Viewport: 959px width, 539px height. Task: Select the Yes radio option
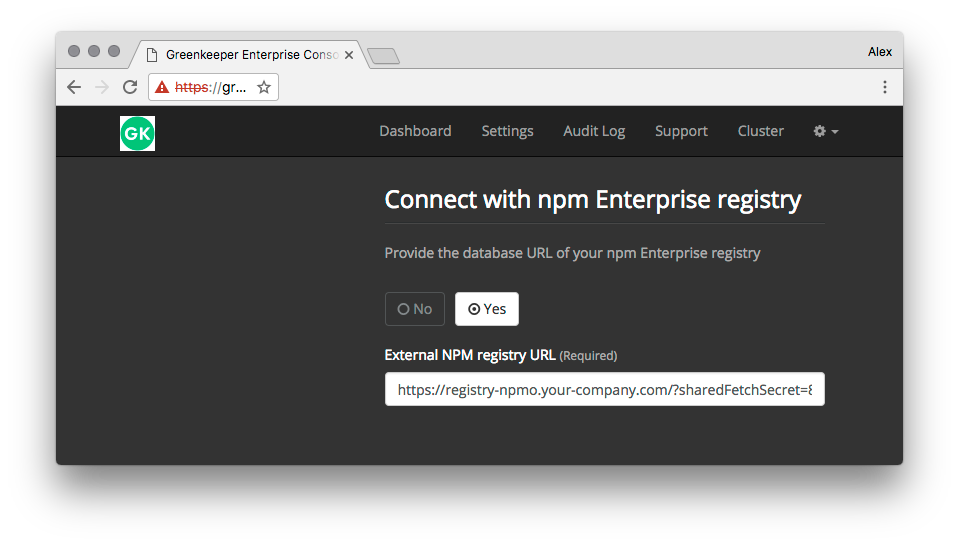pos(487,309)
